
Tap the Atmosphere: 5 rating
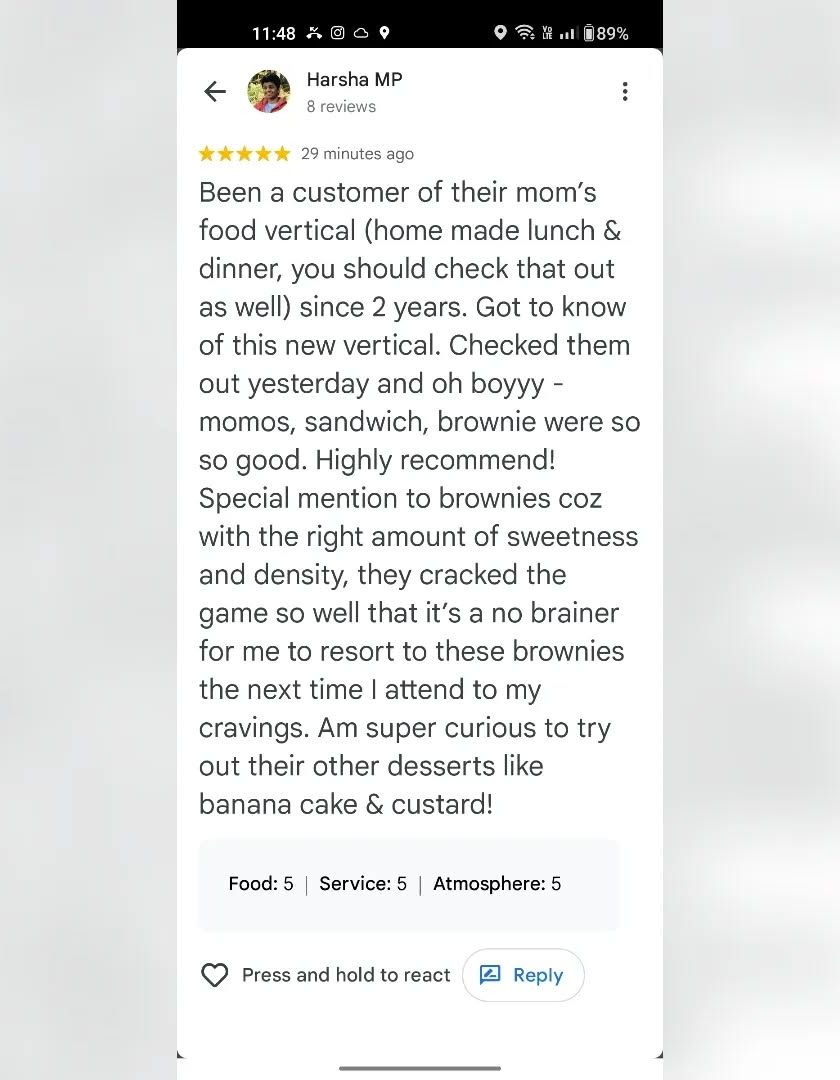[497, 884]
